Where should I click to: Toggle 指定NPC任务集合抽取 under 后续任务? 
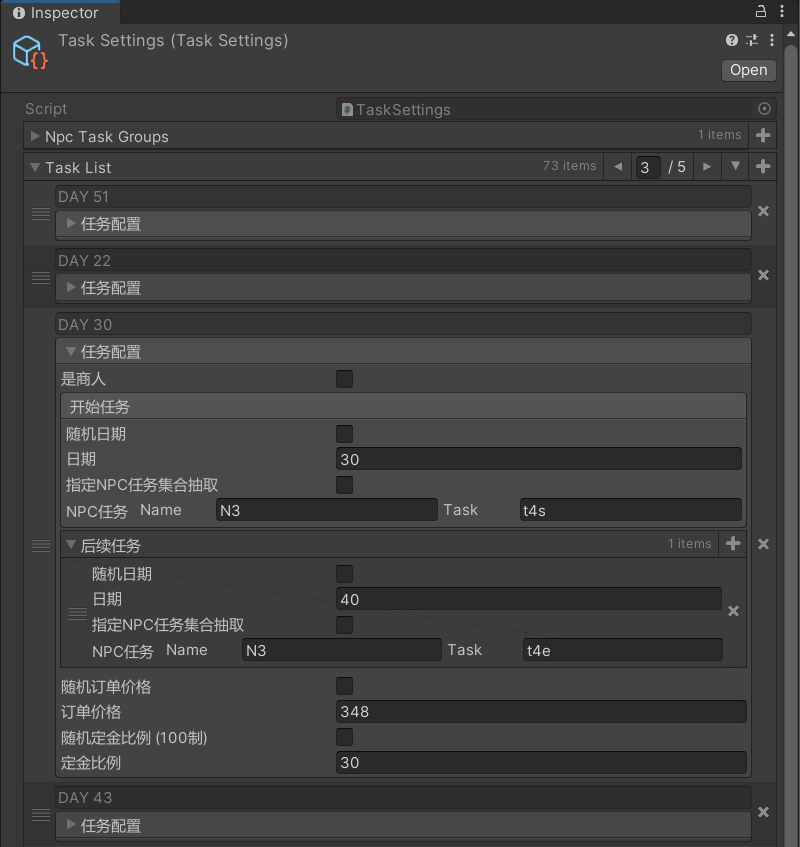344,625
